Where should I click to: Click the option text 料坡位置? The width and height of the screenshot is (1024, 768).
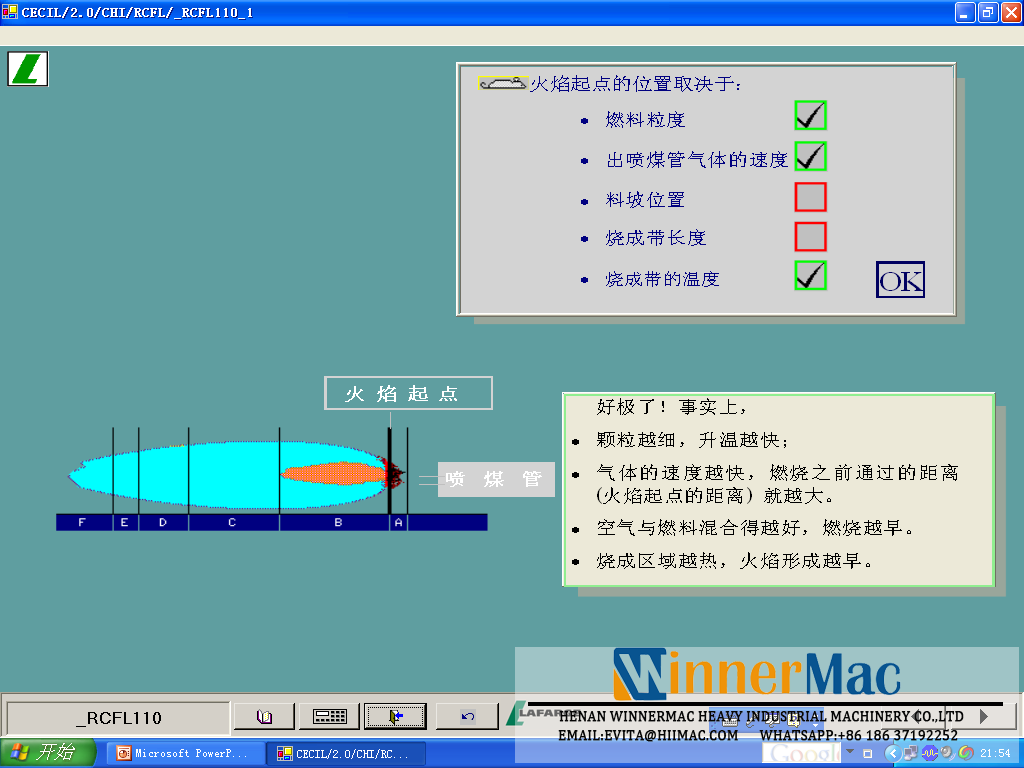[645, 199]
